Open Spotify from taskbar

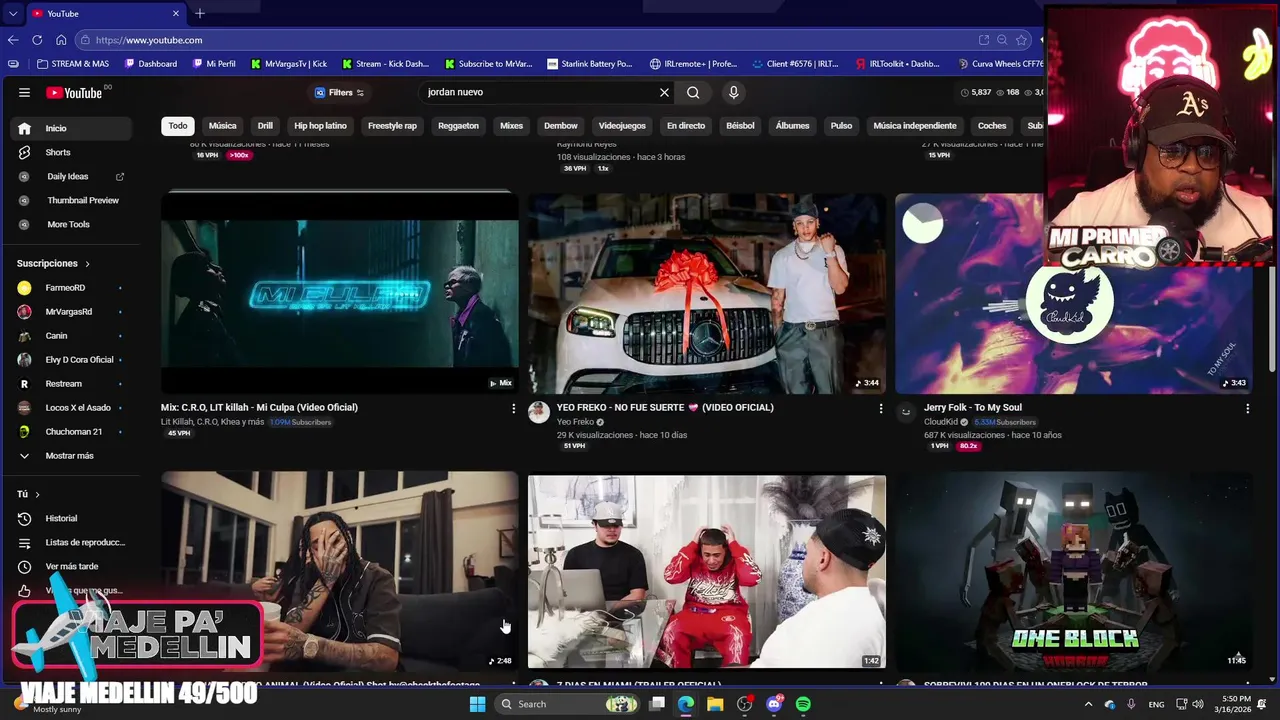click(803, 704)
